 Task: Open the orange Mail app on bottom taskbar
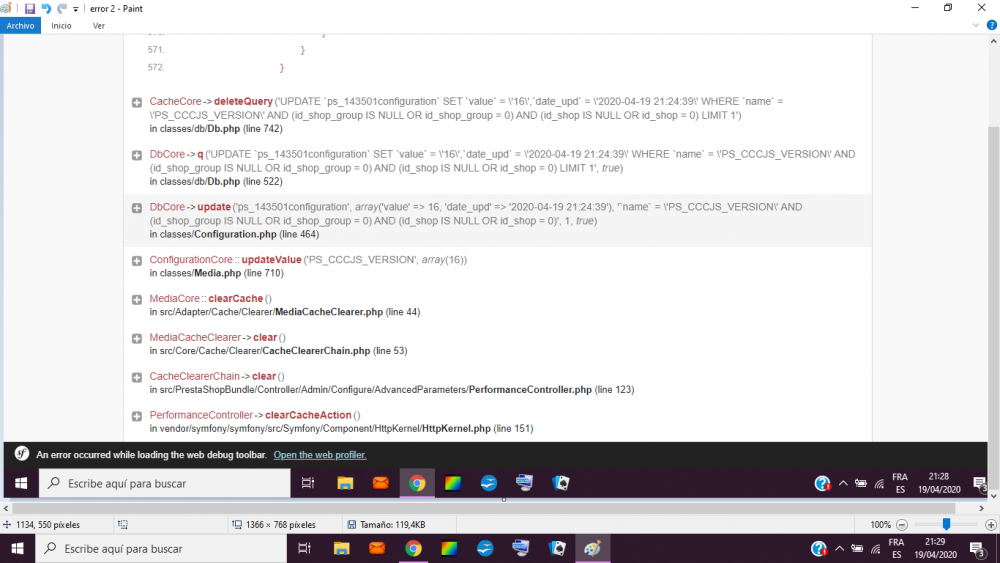pos(377,548)
